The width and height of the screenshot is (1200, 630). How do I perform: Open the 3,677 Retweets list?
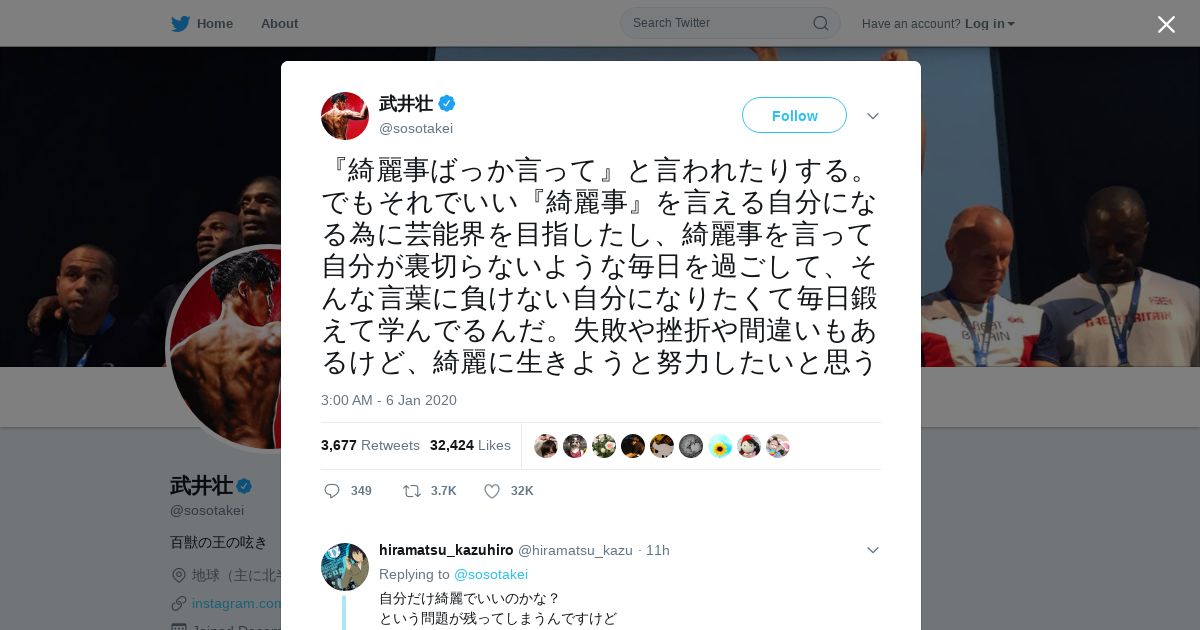click(370, 445)
